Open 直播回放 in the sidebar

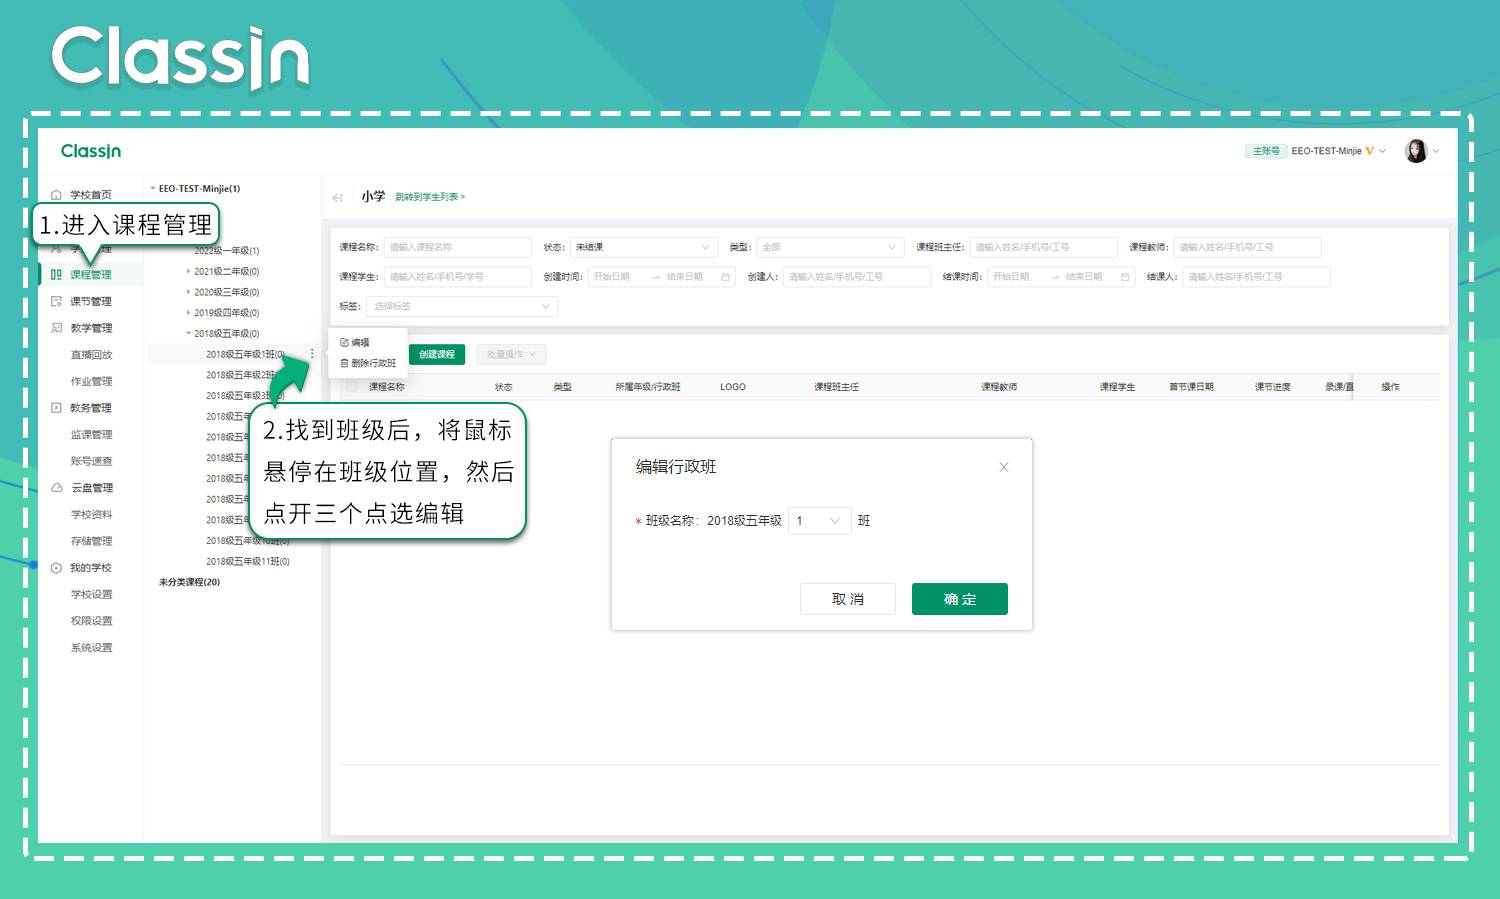point(91,355)
